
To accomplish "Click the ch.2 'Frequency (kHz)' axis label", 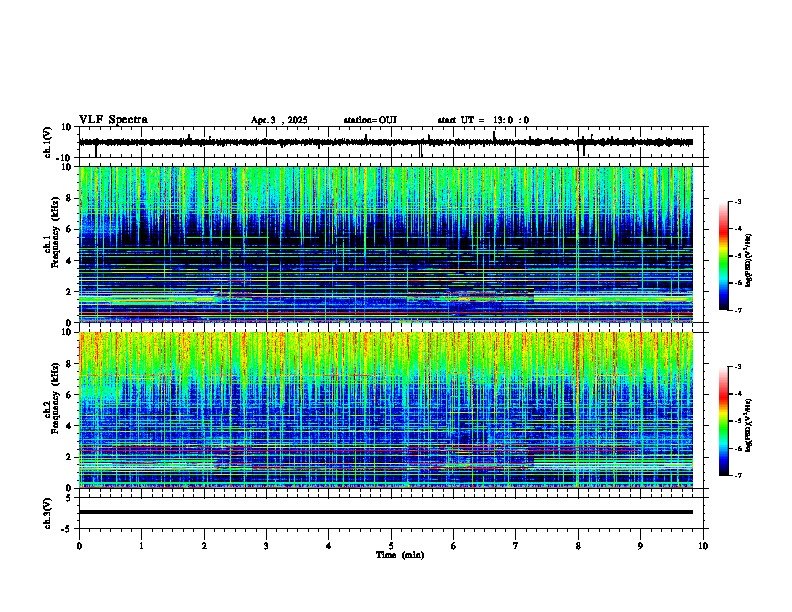I will pyautogui.click(x=55, y=398).
